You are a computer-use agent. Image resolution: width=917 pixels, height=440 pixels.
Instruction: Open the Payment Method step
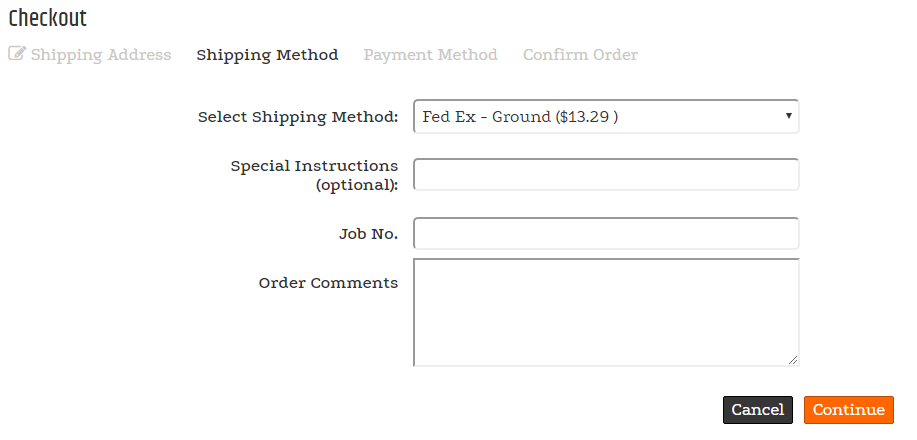click(x=430, y=55)
